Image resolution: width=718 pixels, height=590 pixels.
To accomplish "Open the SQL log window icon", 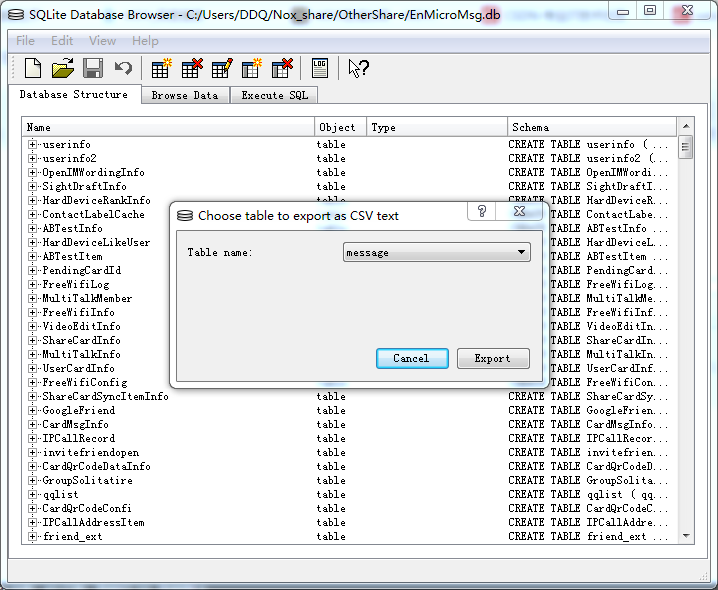I will coord(320,68).
